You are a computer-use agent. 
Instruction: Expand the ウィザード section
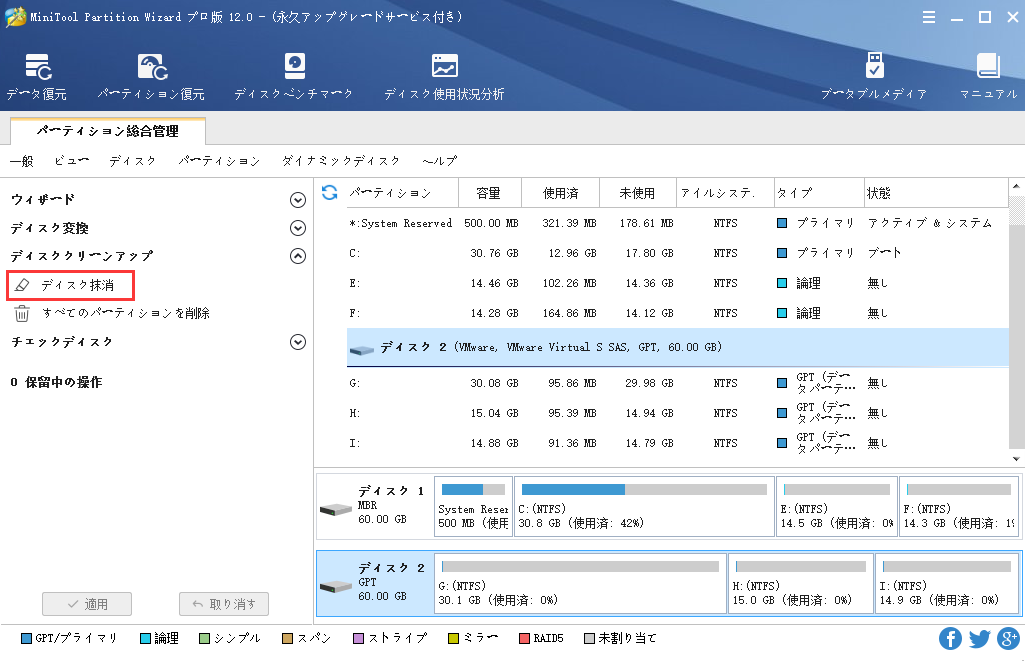(298, 200)
